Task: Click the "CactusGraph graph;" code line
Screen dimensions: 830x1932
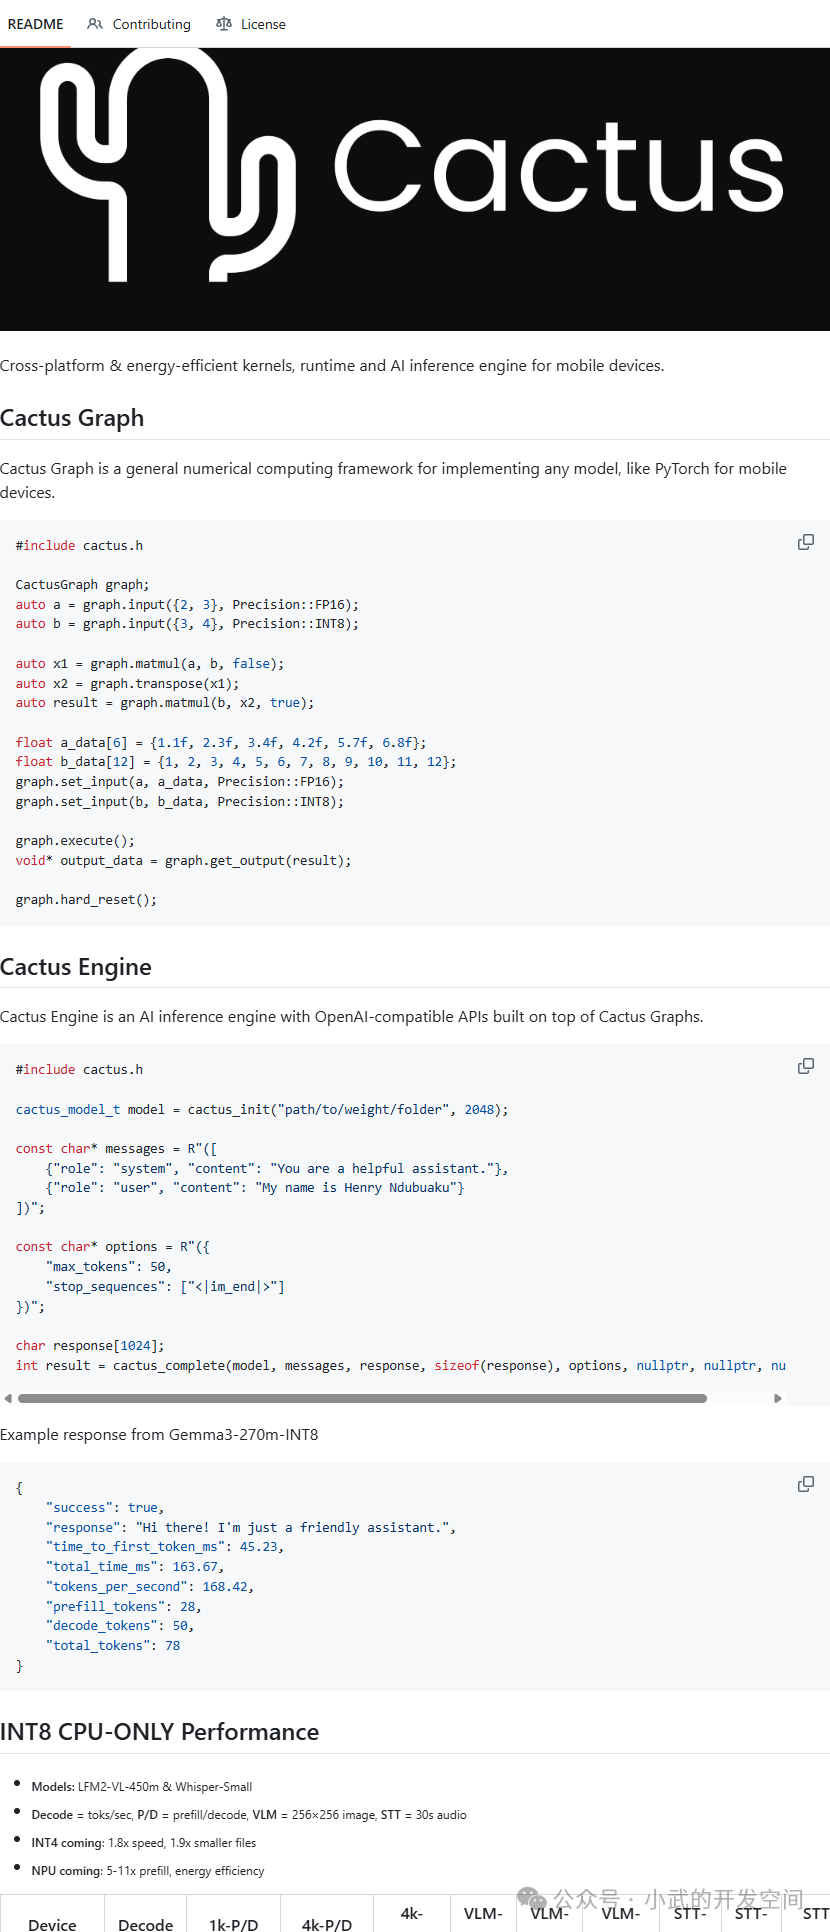Action: click(x=82, y=585)
